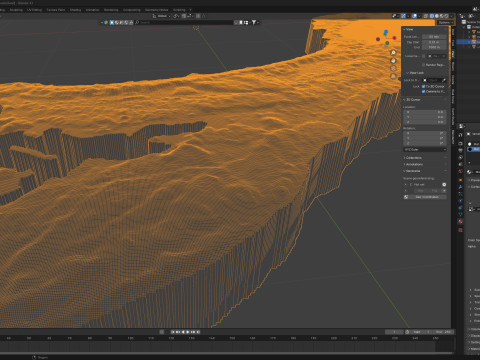Switch to Shading workspace tab
Viewport: 480px width, 360px height.
click(75, 10)
